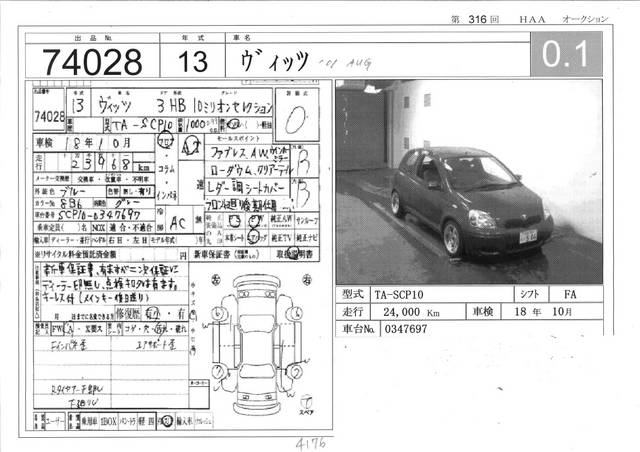The height and width of the screenshot is (452, 640).
Task: Click handwritten 1000 engine displacement
Action: [196, 124]
